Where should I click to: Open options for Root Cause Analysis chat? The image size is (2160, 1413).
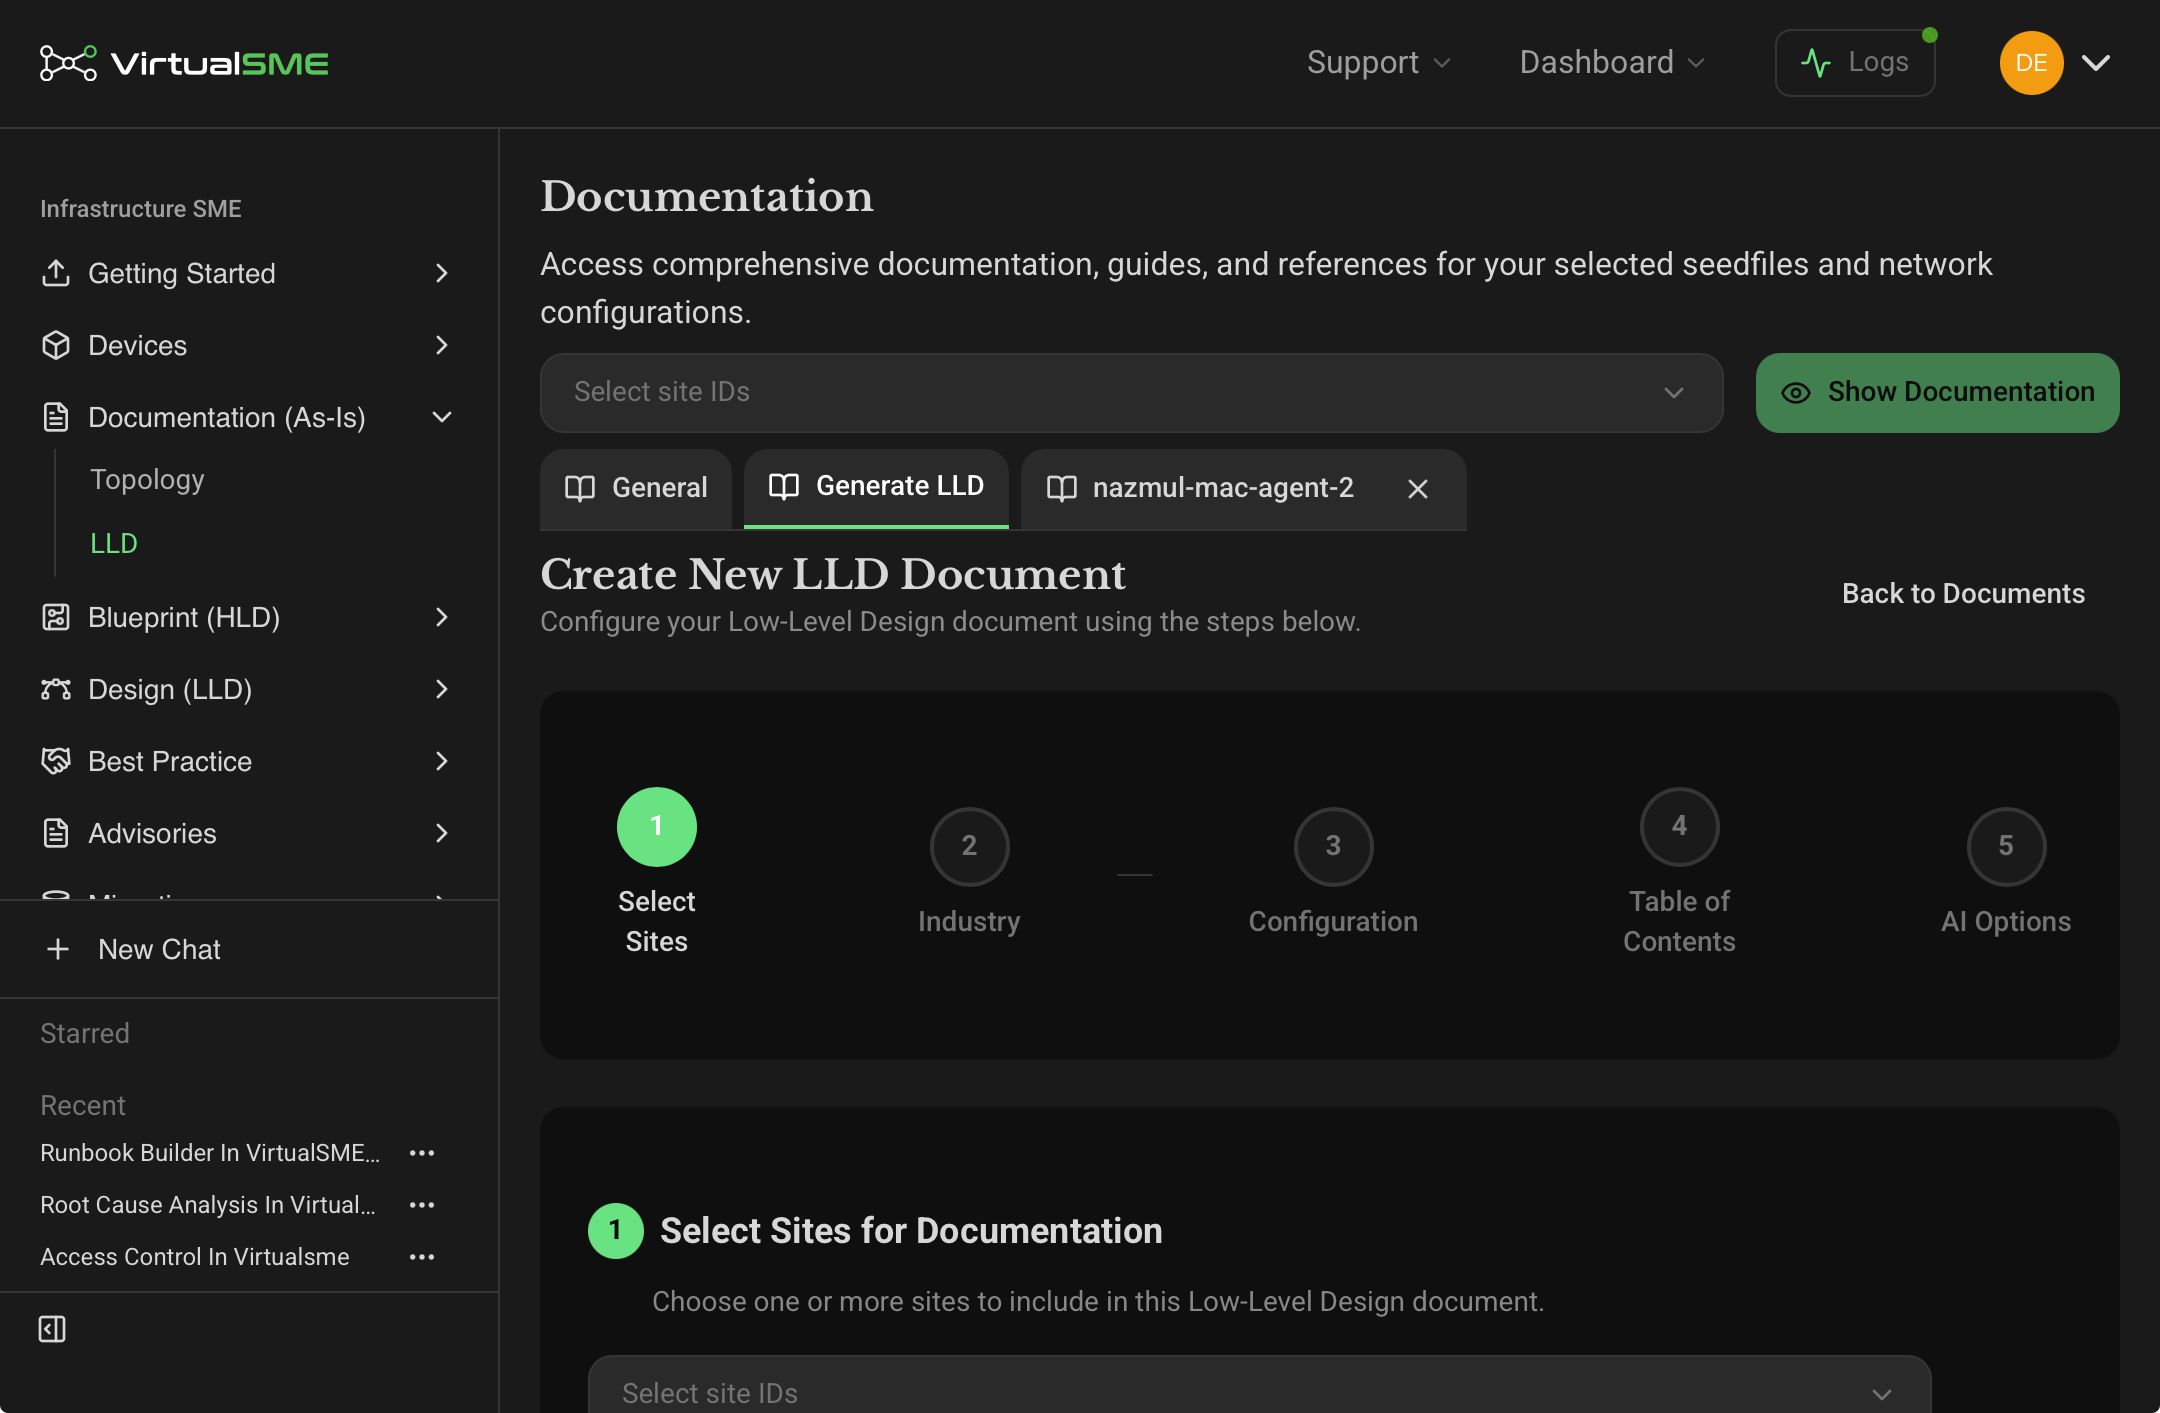click(422, 1205)
